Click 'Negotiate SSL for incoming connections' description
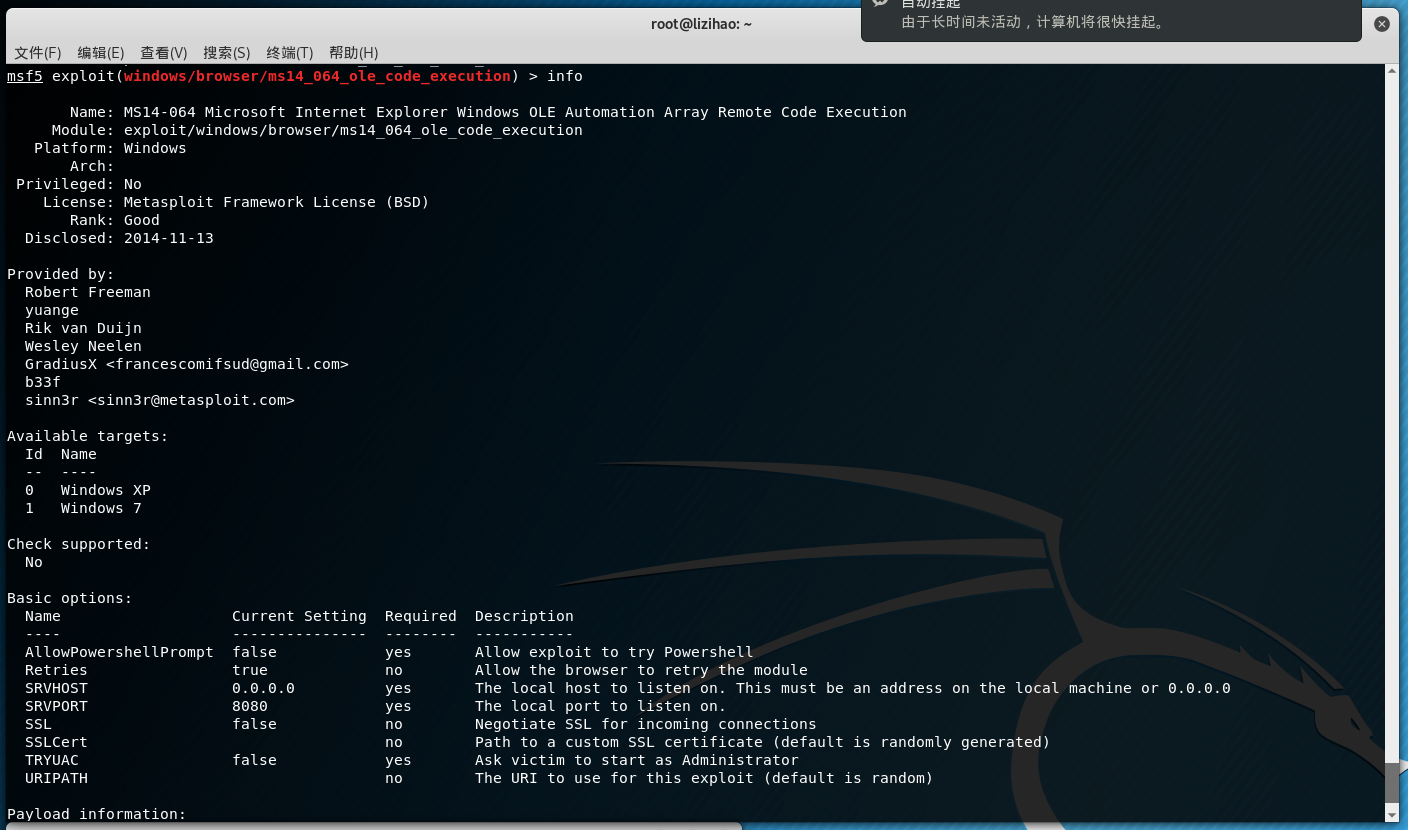The height and width of the screenshot is (830, 1408). [646, 724]
